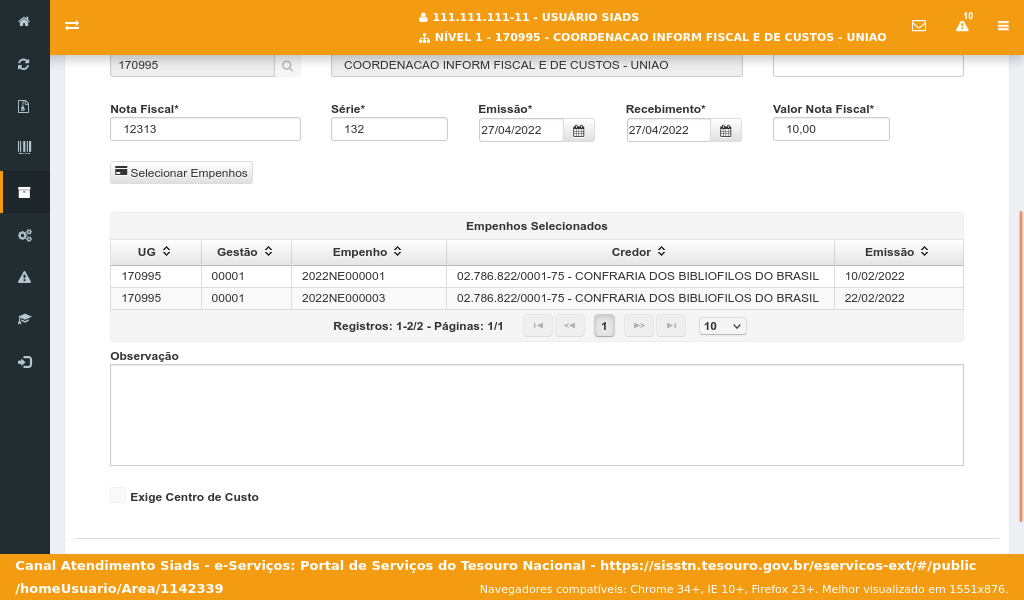1024x600 pixels.
Task: Open the graduation cap sidebar icon
Action: [x=24, y=319]
